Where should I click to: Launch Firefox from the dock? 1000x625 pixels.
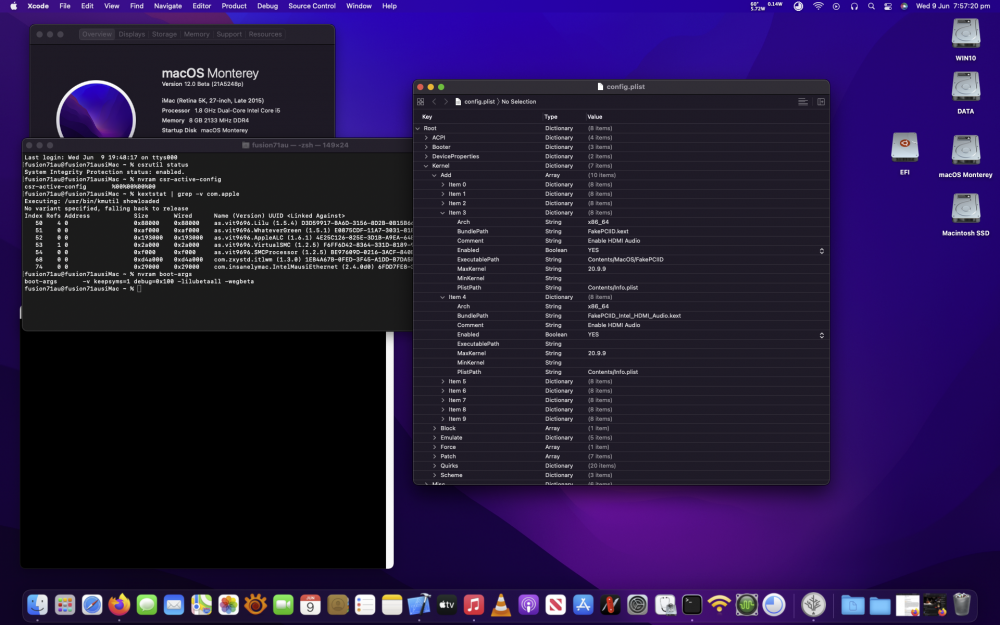119,605
